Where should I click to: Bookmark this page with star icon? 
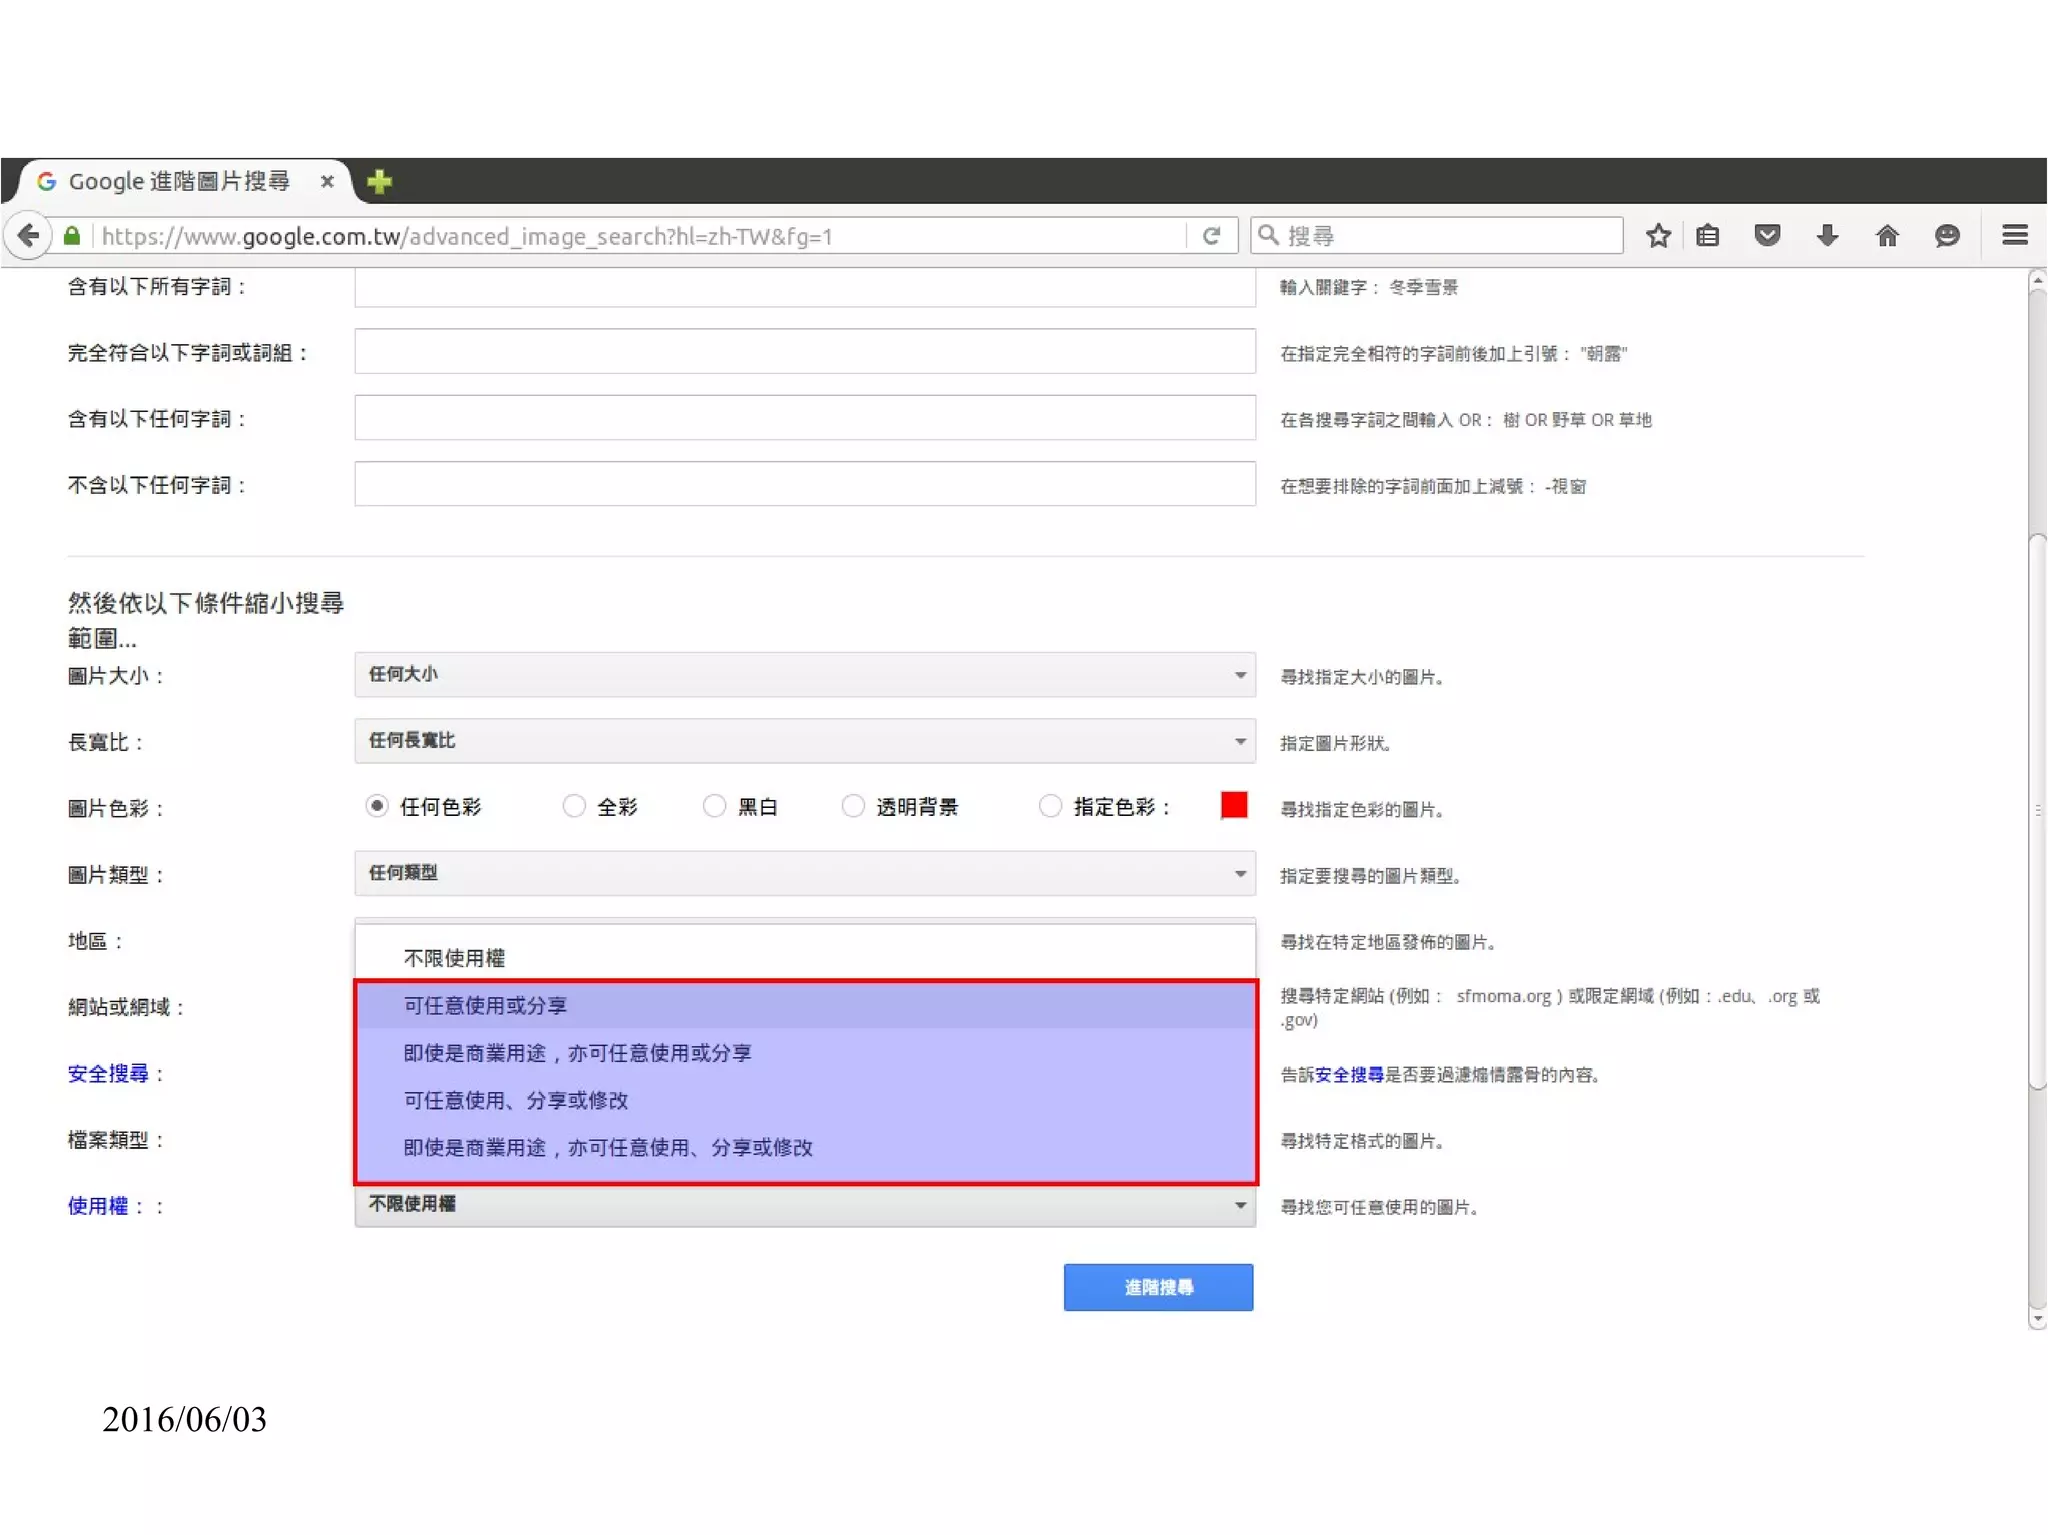point(1658,236)
